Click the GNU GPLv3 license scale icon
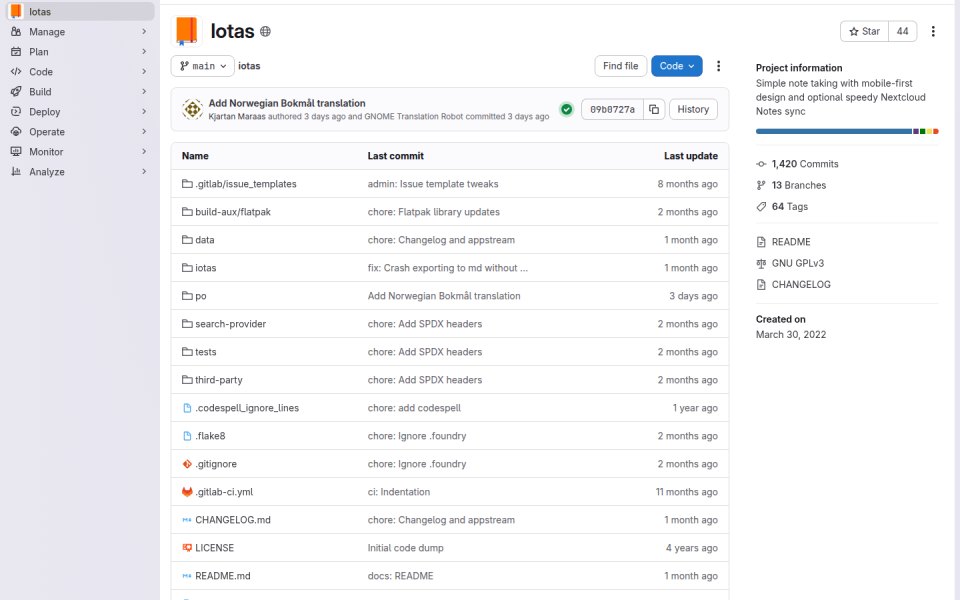This screenshot has width=960, height=600. click(x=761, y=263)
